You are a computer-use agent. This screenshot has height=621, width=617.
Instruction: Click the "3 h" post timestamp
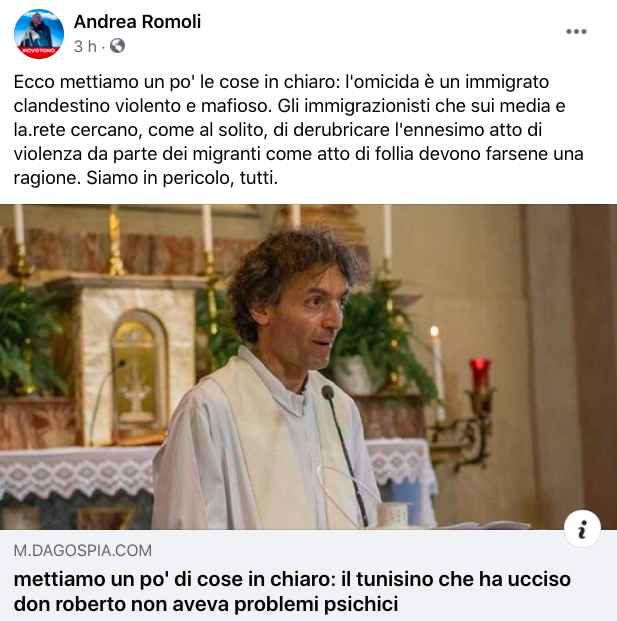click(85, 46)
